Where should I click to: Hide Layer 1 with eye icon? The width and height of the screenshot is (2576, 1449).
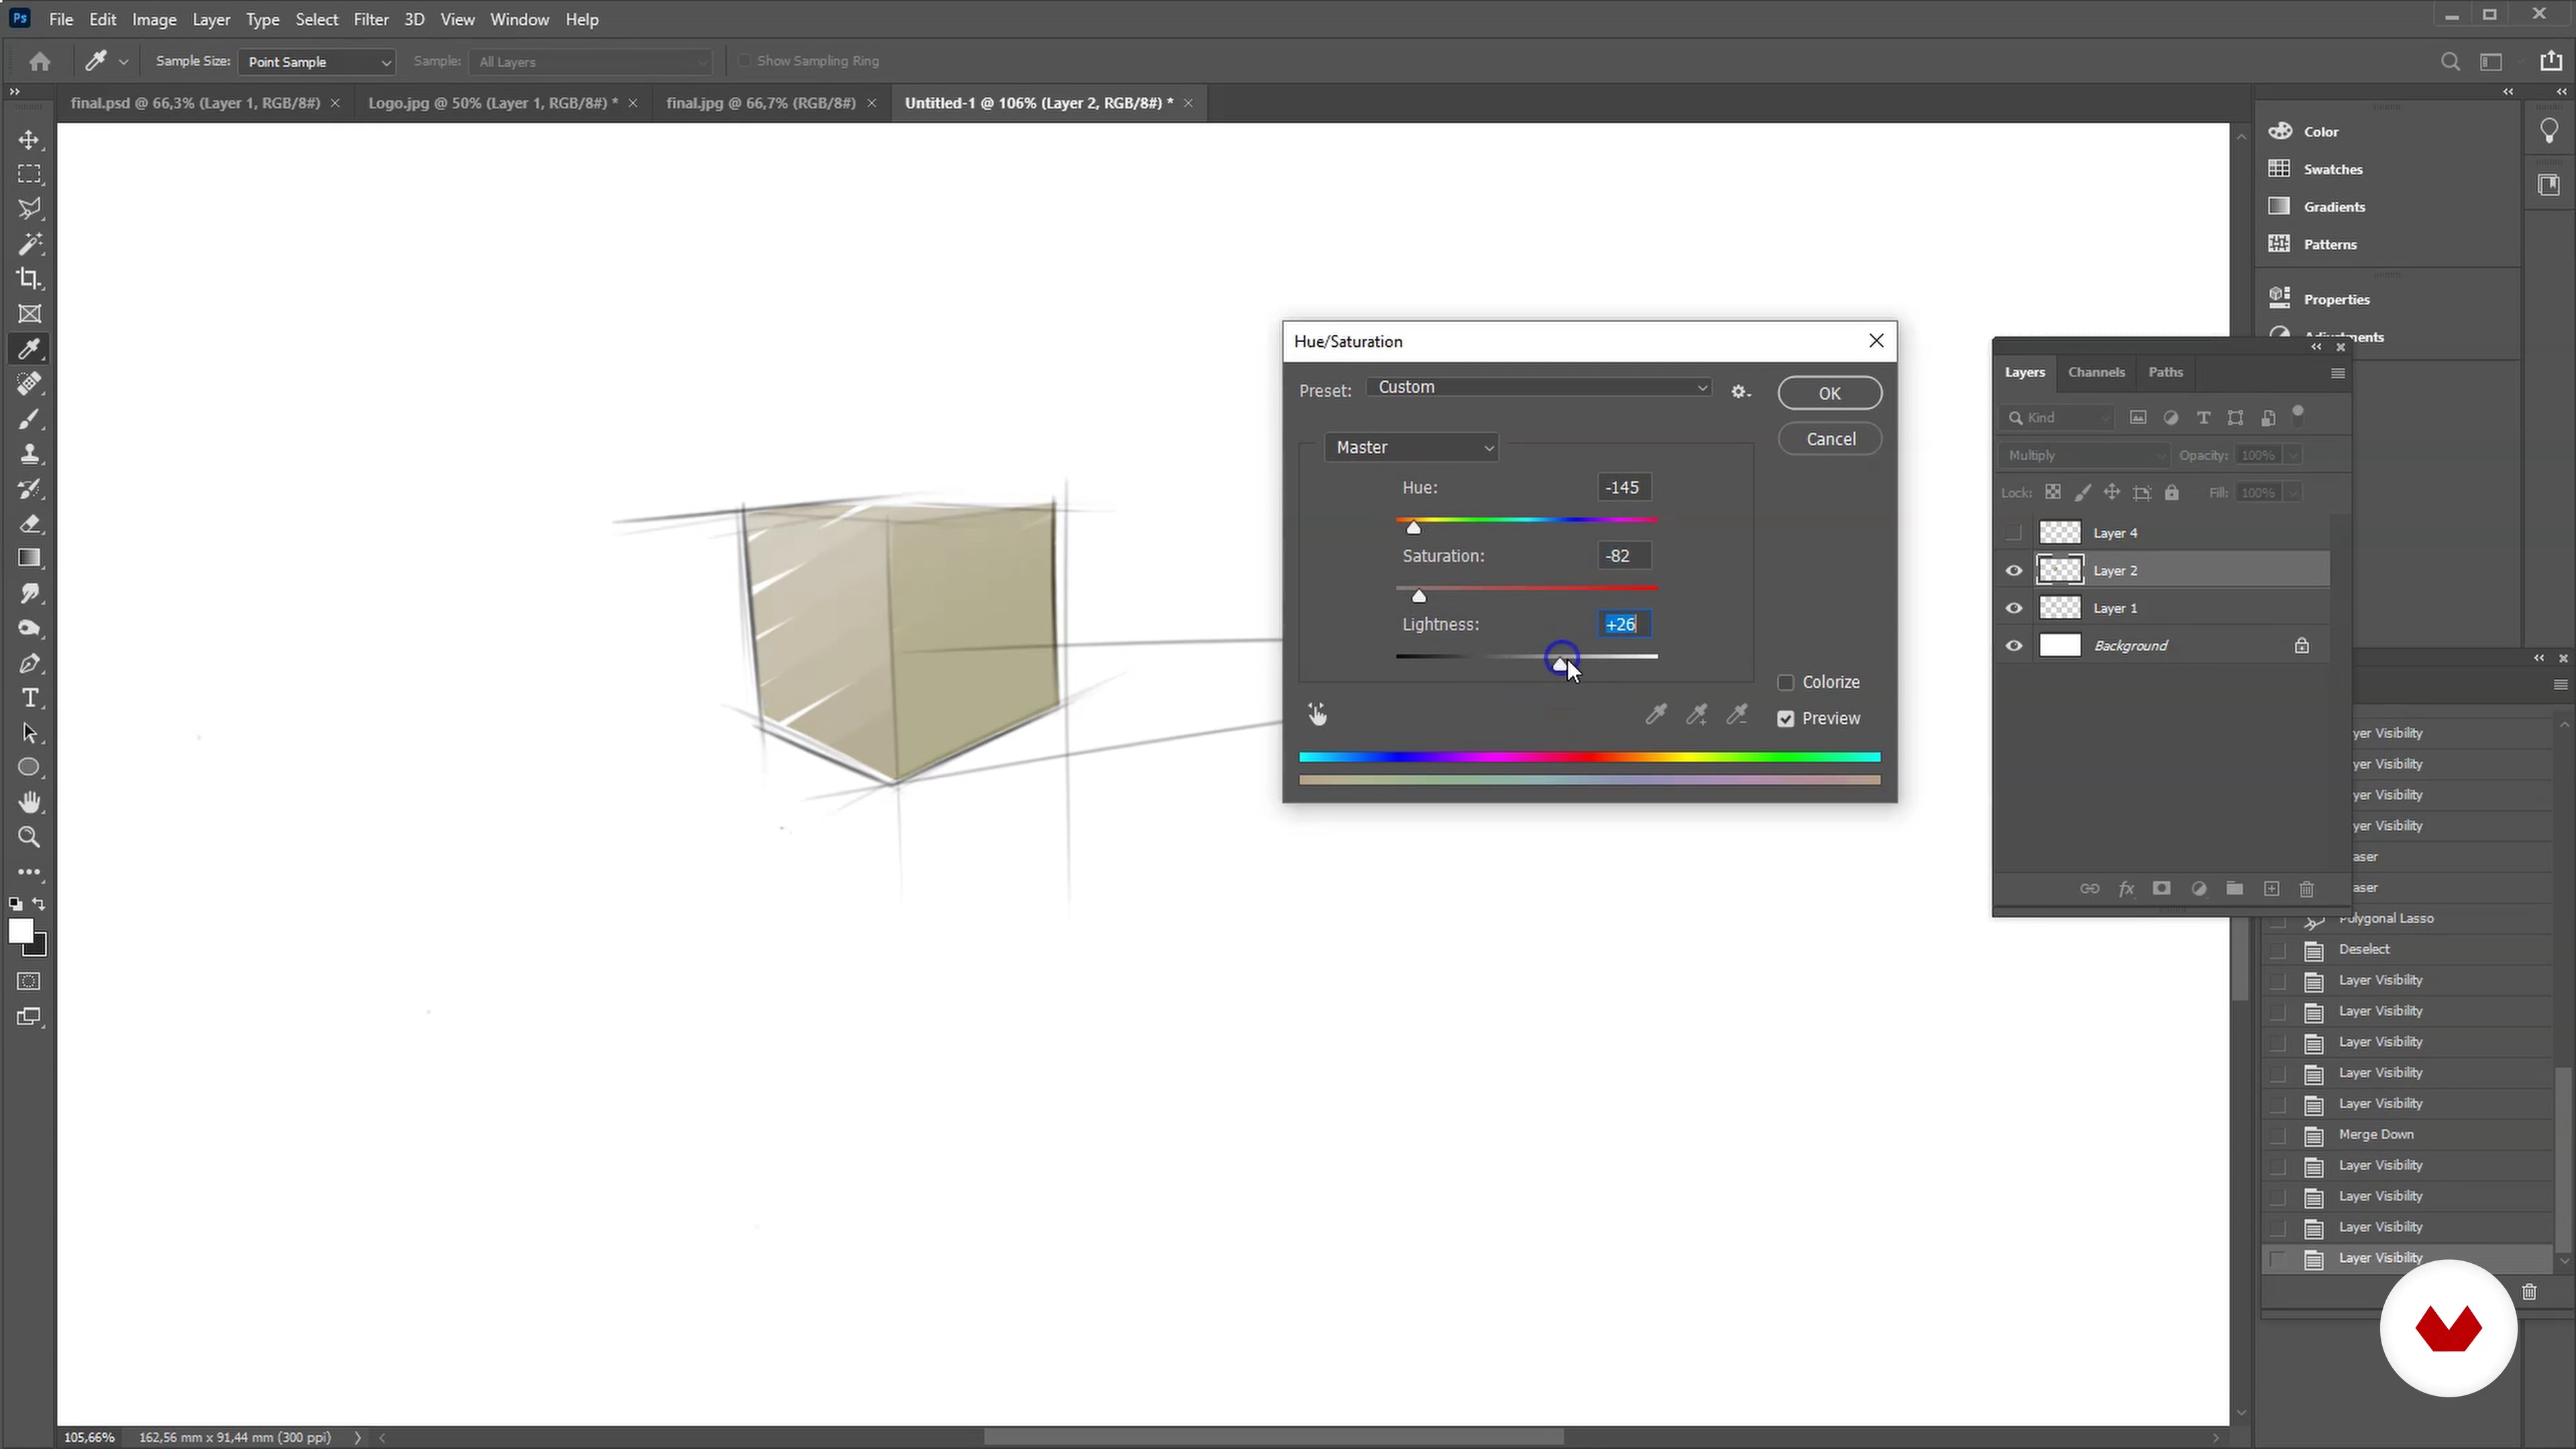(x=2014, y=608)
